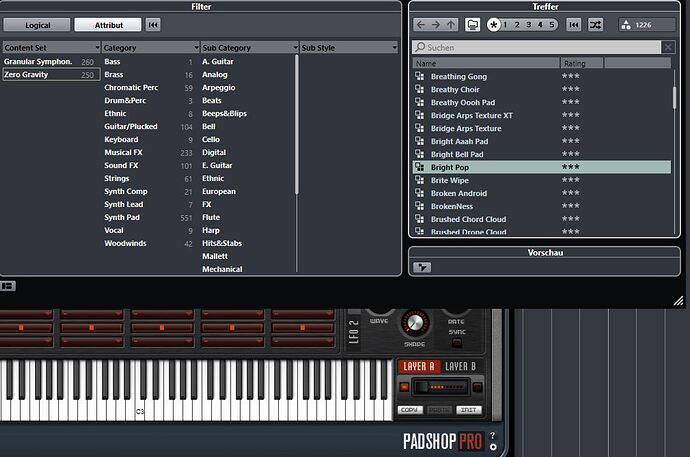Open the Category column dropdown
690x457 pixels.
[x=196, y=48]
